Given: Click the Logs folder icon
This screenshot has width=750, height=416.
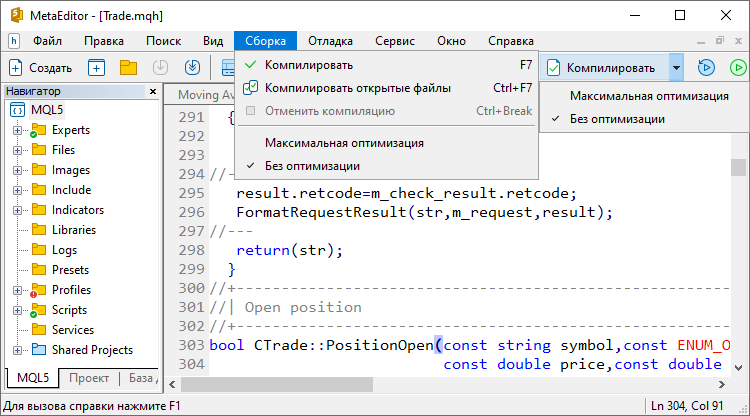Looking at the screenshot, I should 39,250.
